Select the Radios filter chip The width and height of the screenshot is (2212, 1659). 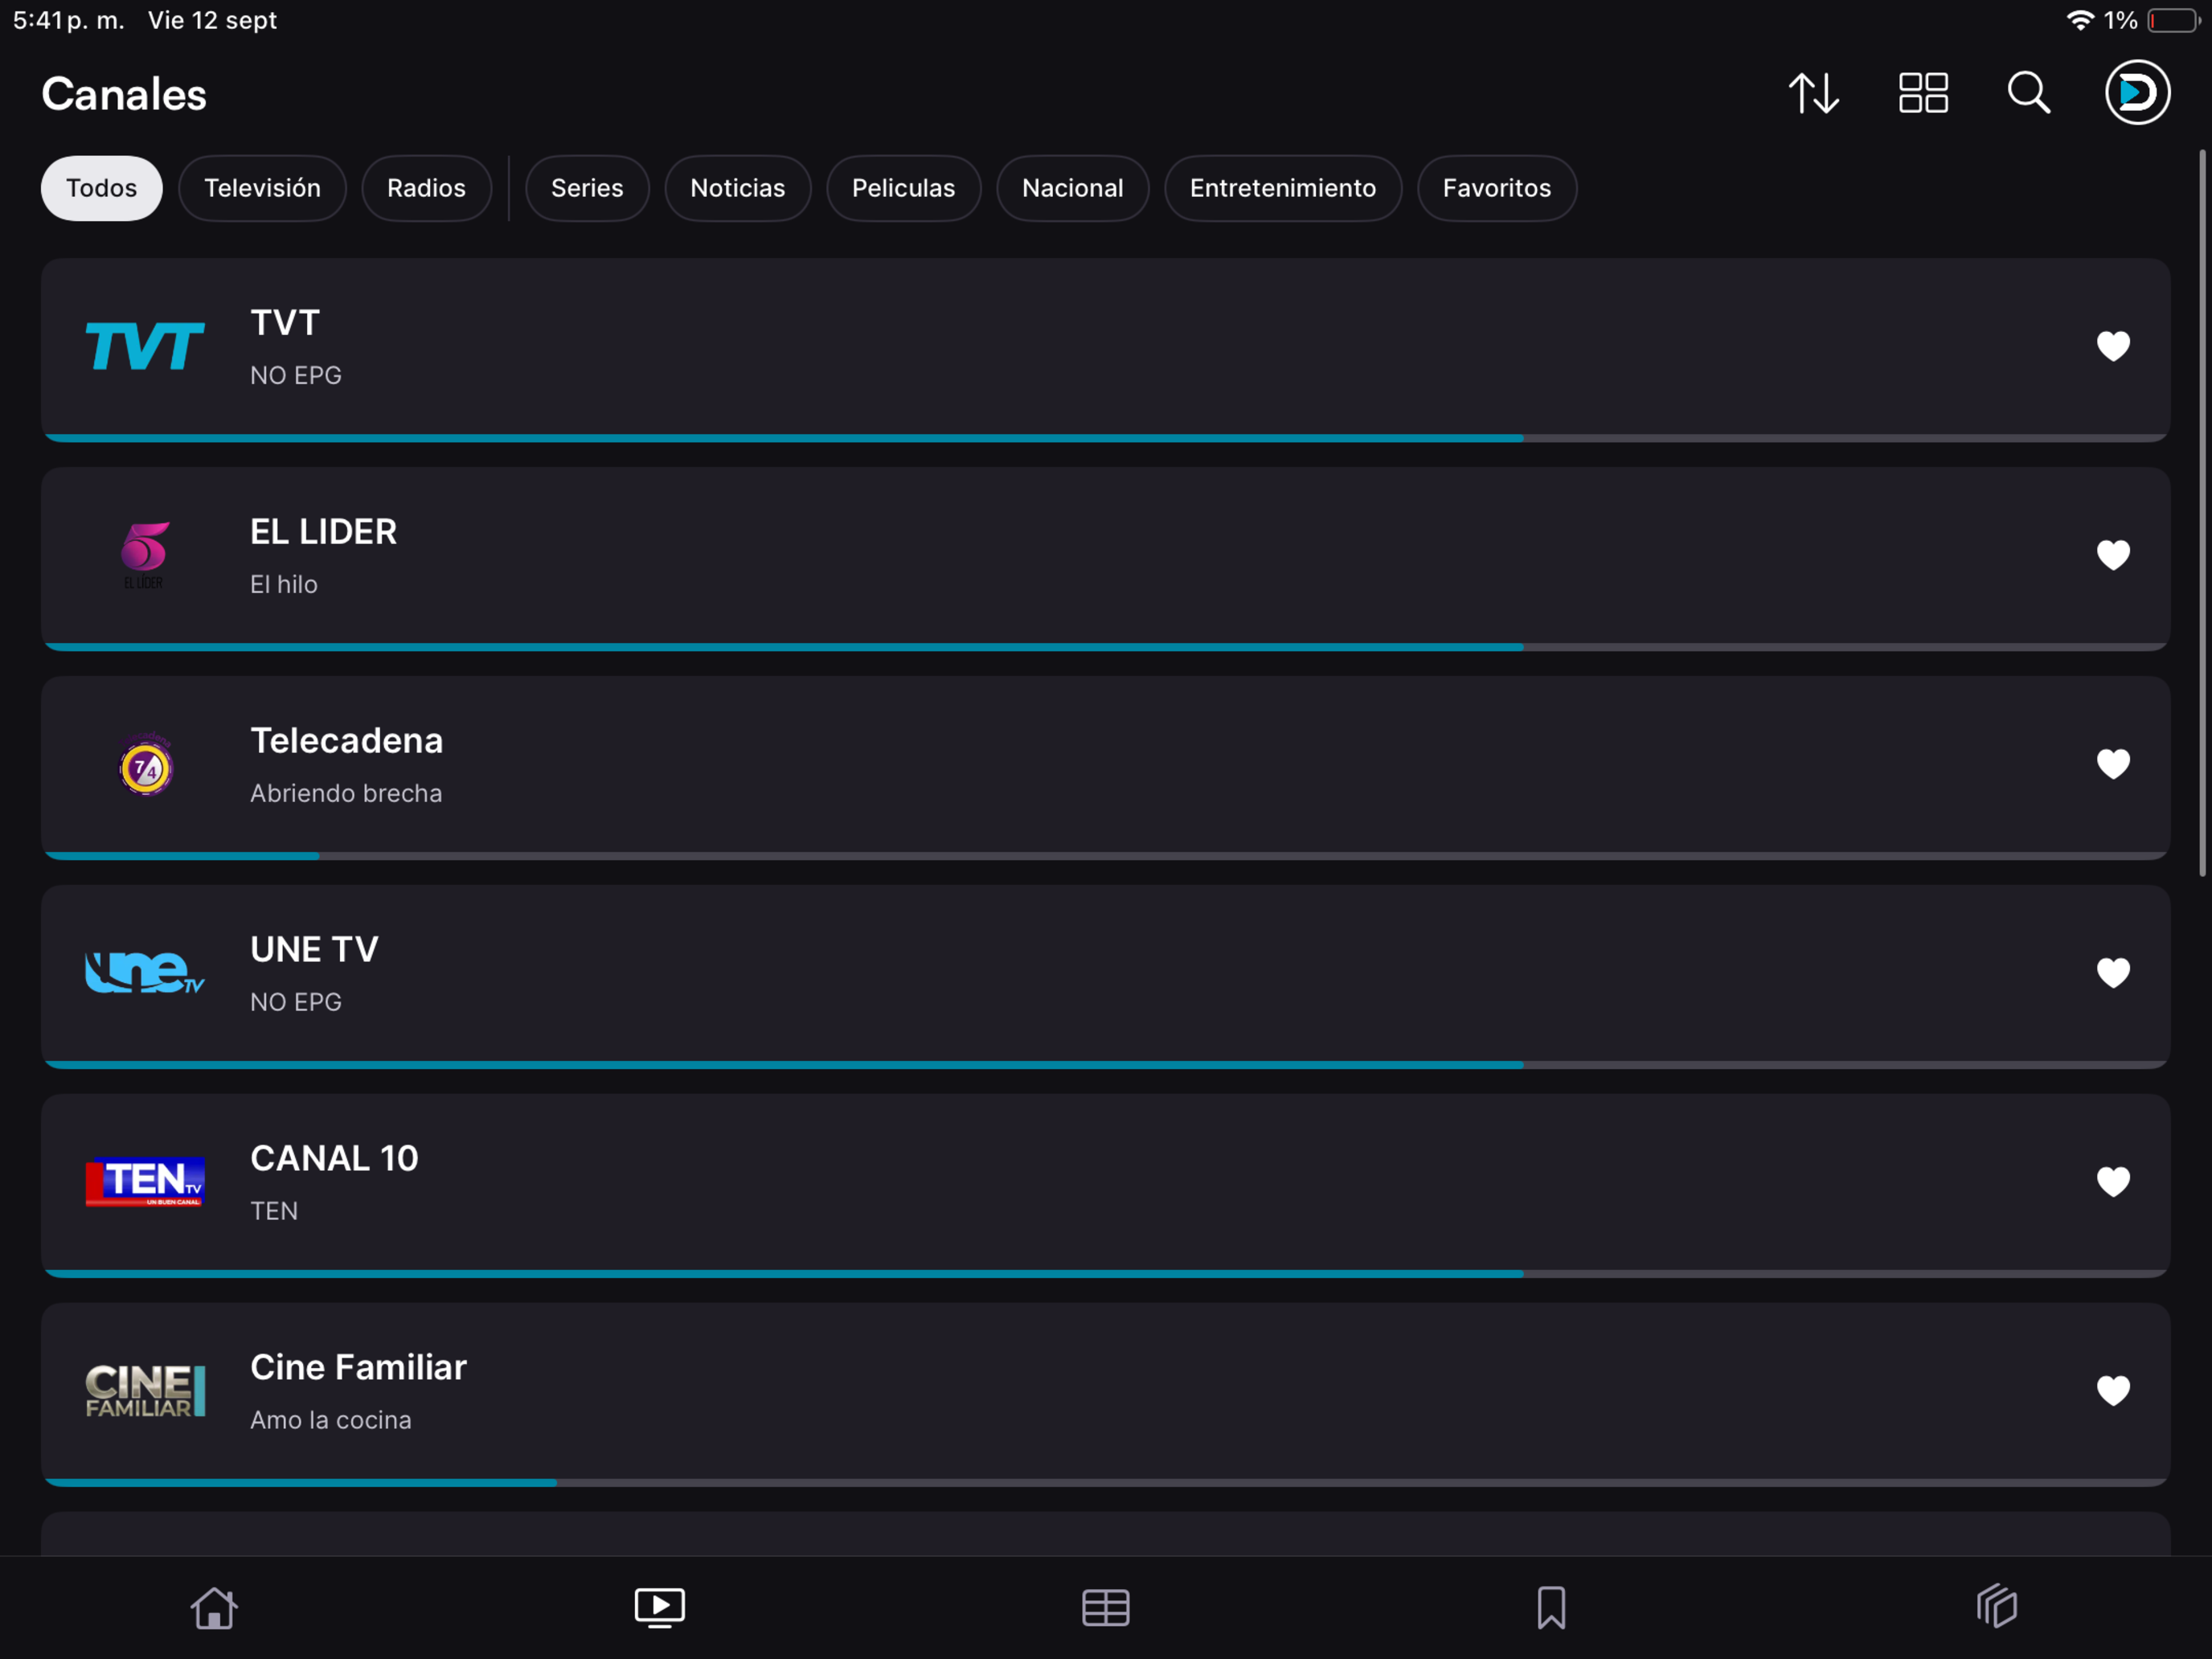426,188
